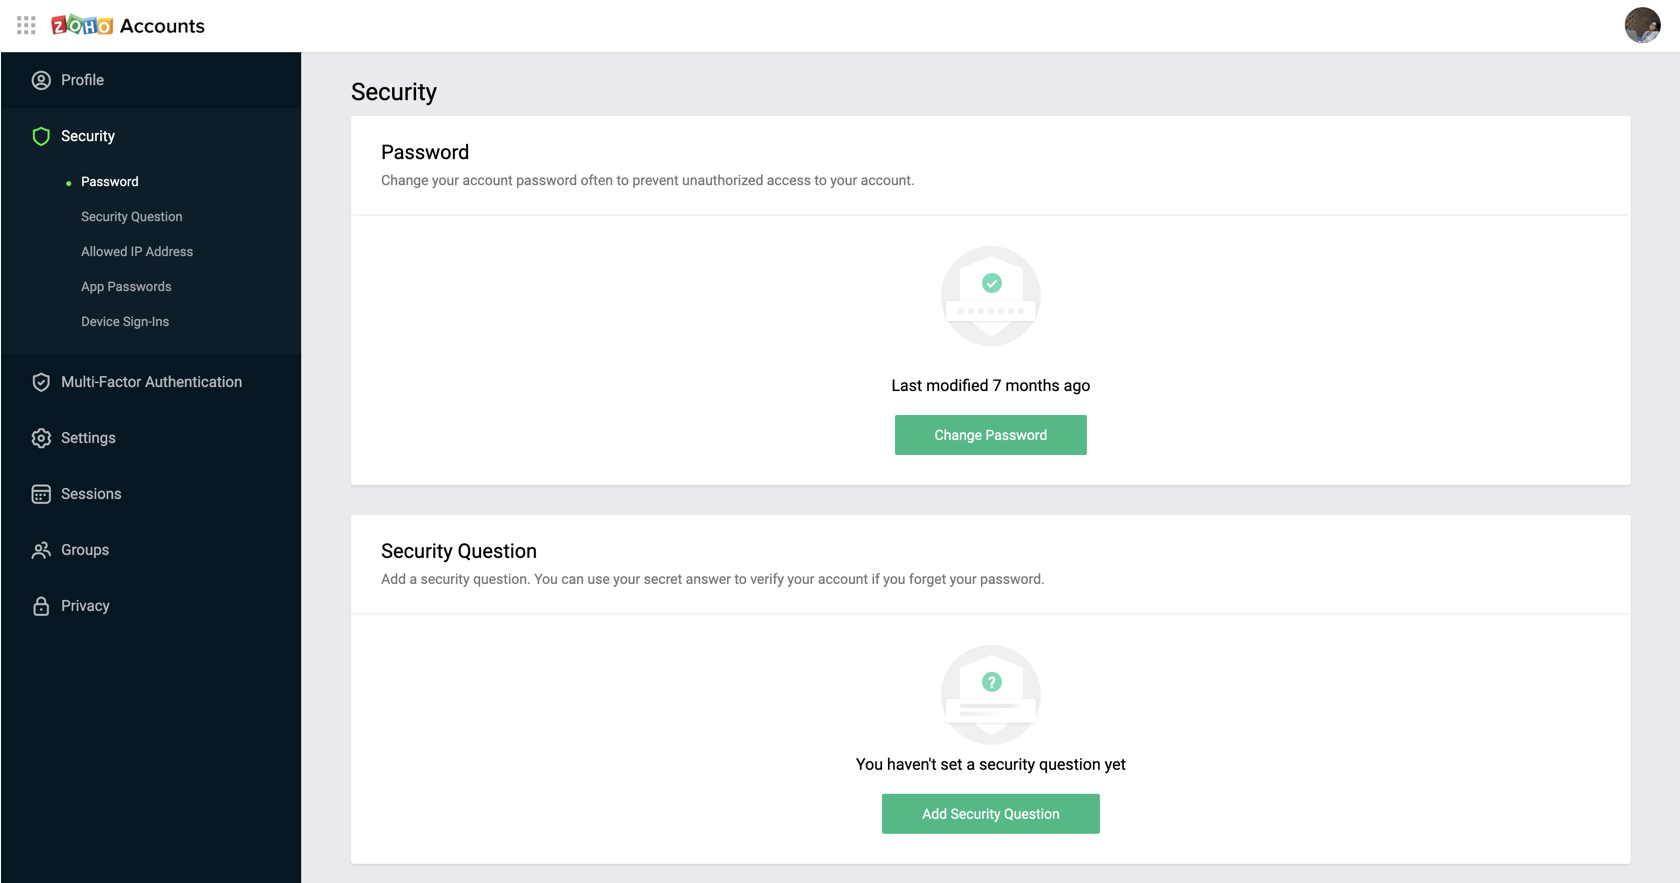Click the Zoho logo in header
Image resolution: width=1680 pixels, height=883 pixels.
click(82, 25)
